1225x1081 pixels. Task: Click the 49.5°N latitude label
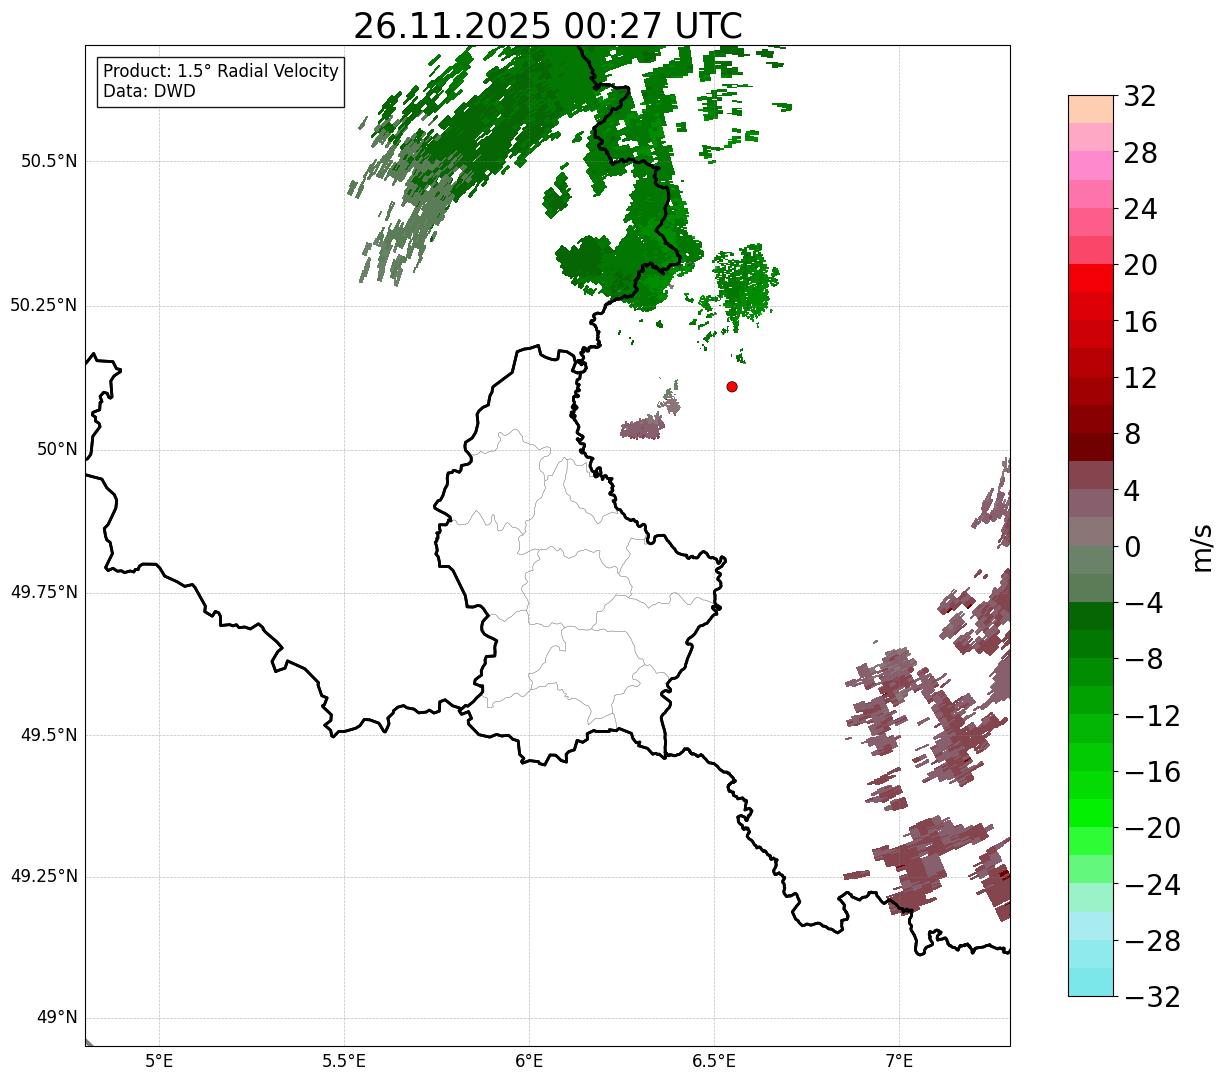49,735
